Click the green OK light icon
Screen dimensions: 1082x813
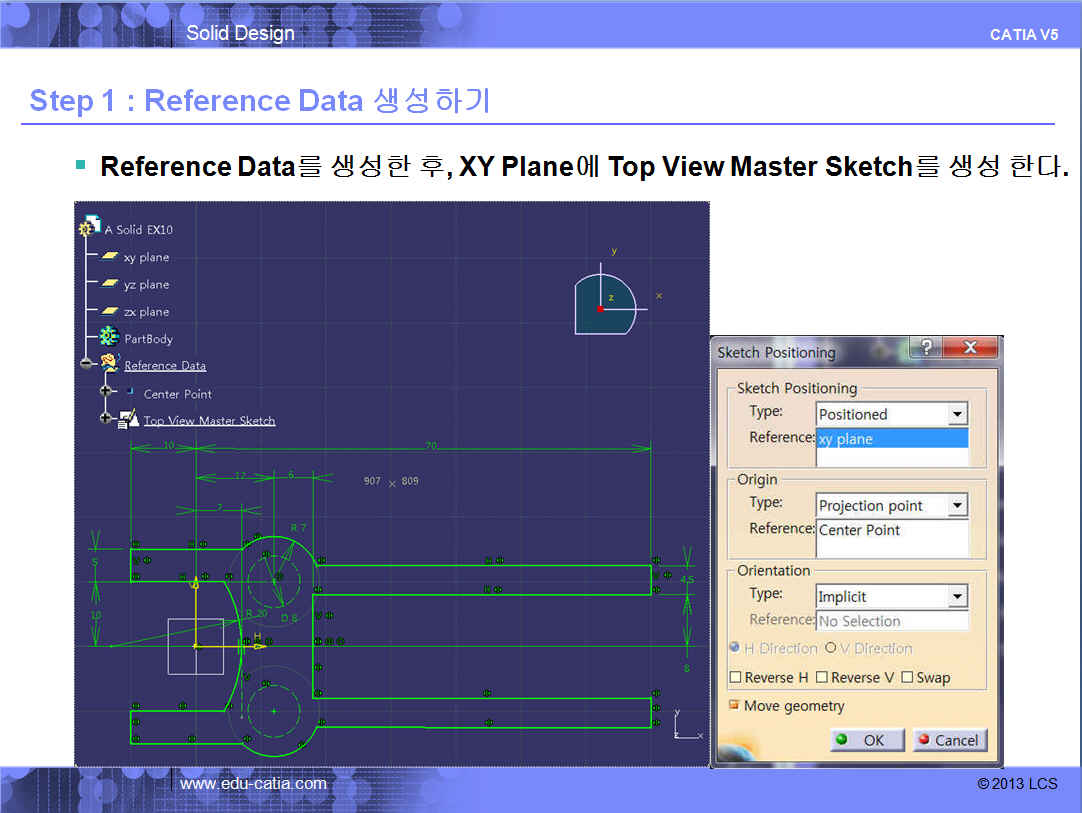coord(842,739)
